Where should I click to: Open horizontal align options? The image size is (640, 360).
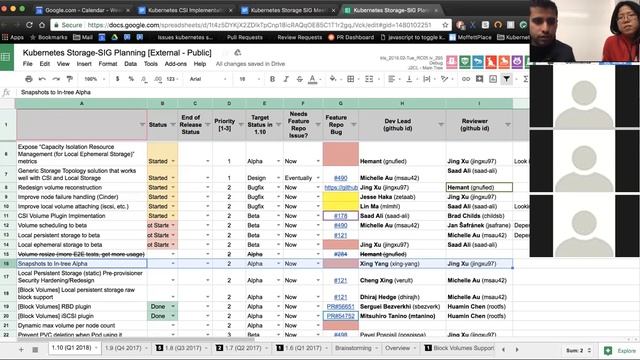point(391,79)
